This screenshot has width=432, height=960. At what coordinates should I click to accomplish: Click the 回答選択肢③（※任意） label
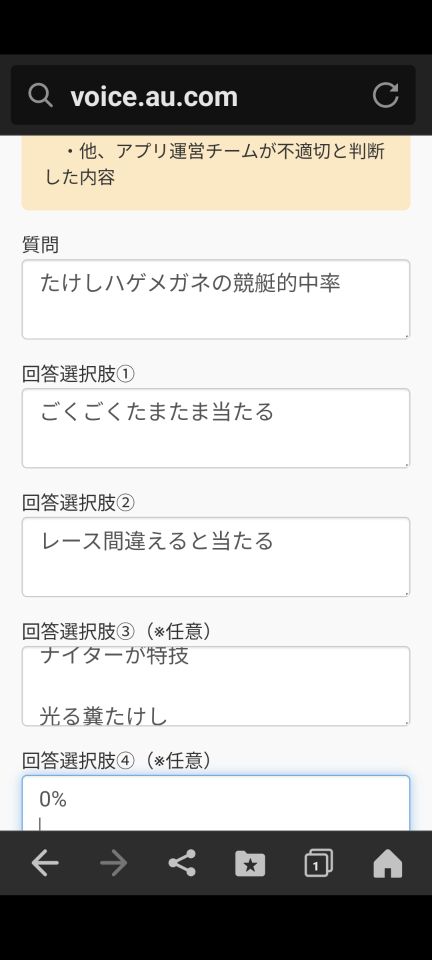pyautogui.click(x=117, y=632)
